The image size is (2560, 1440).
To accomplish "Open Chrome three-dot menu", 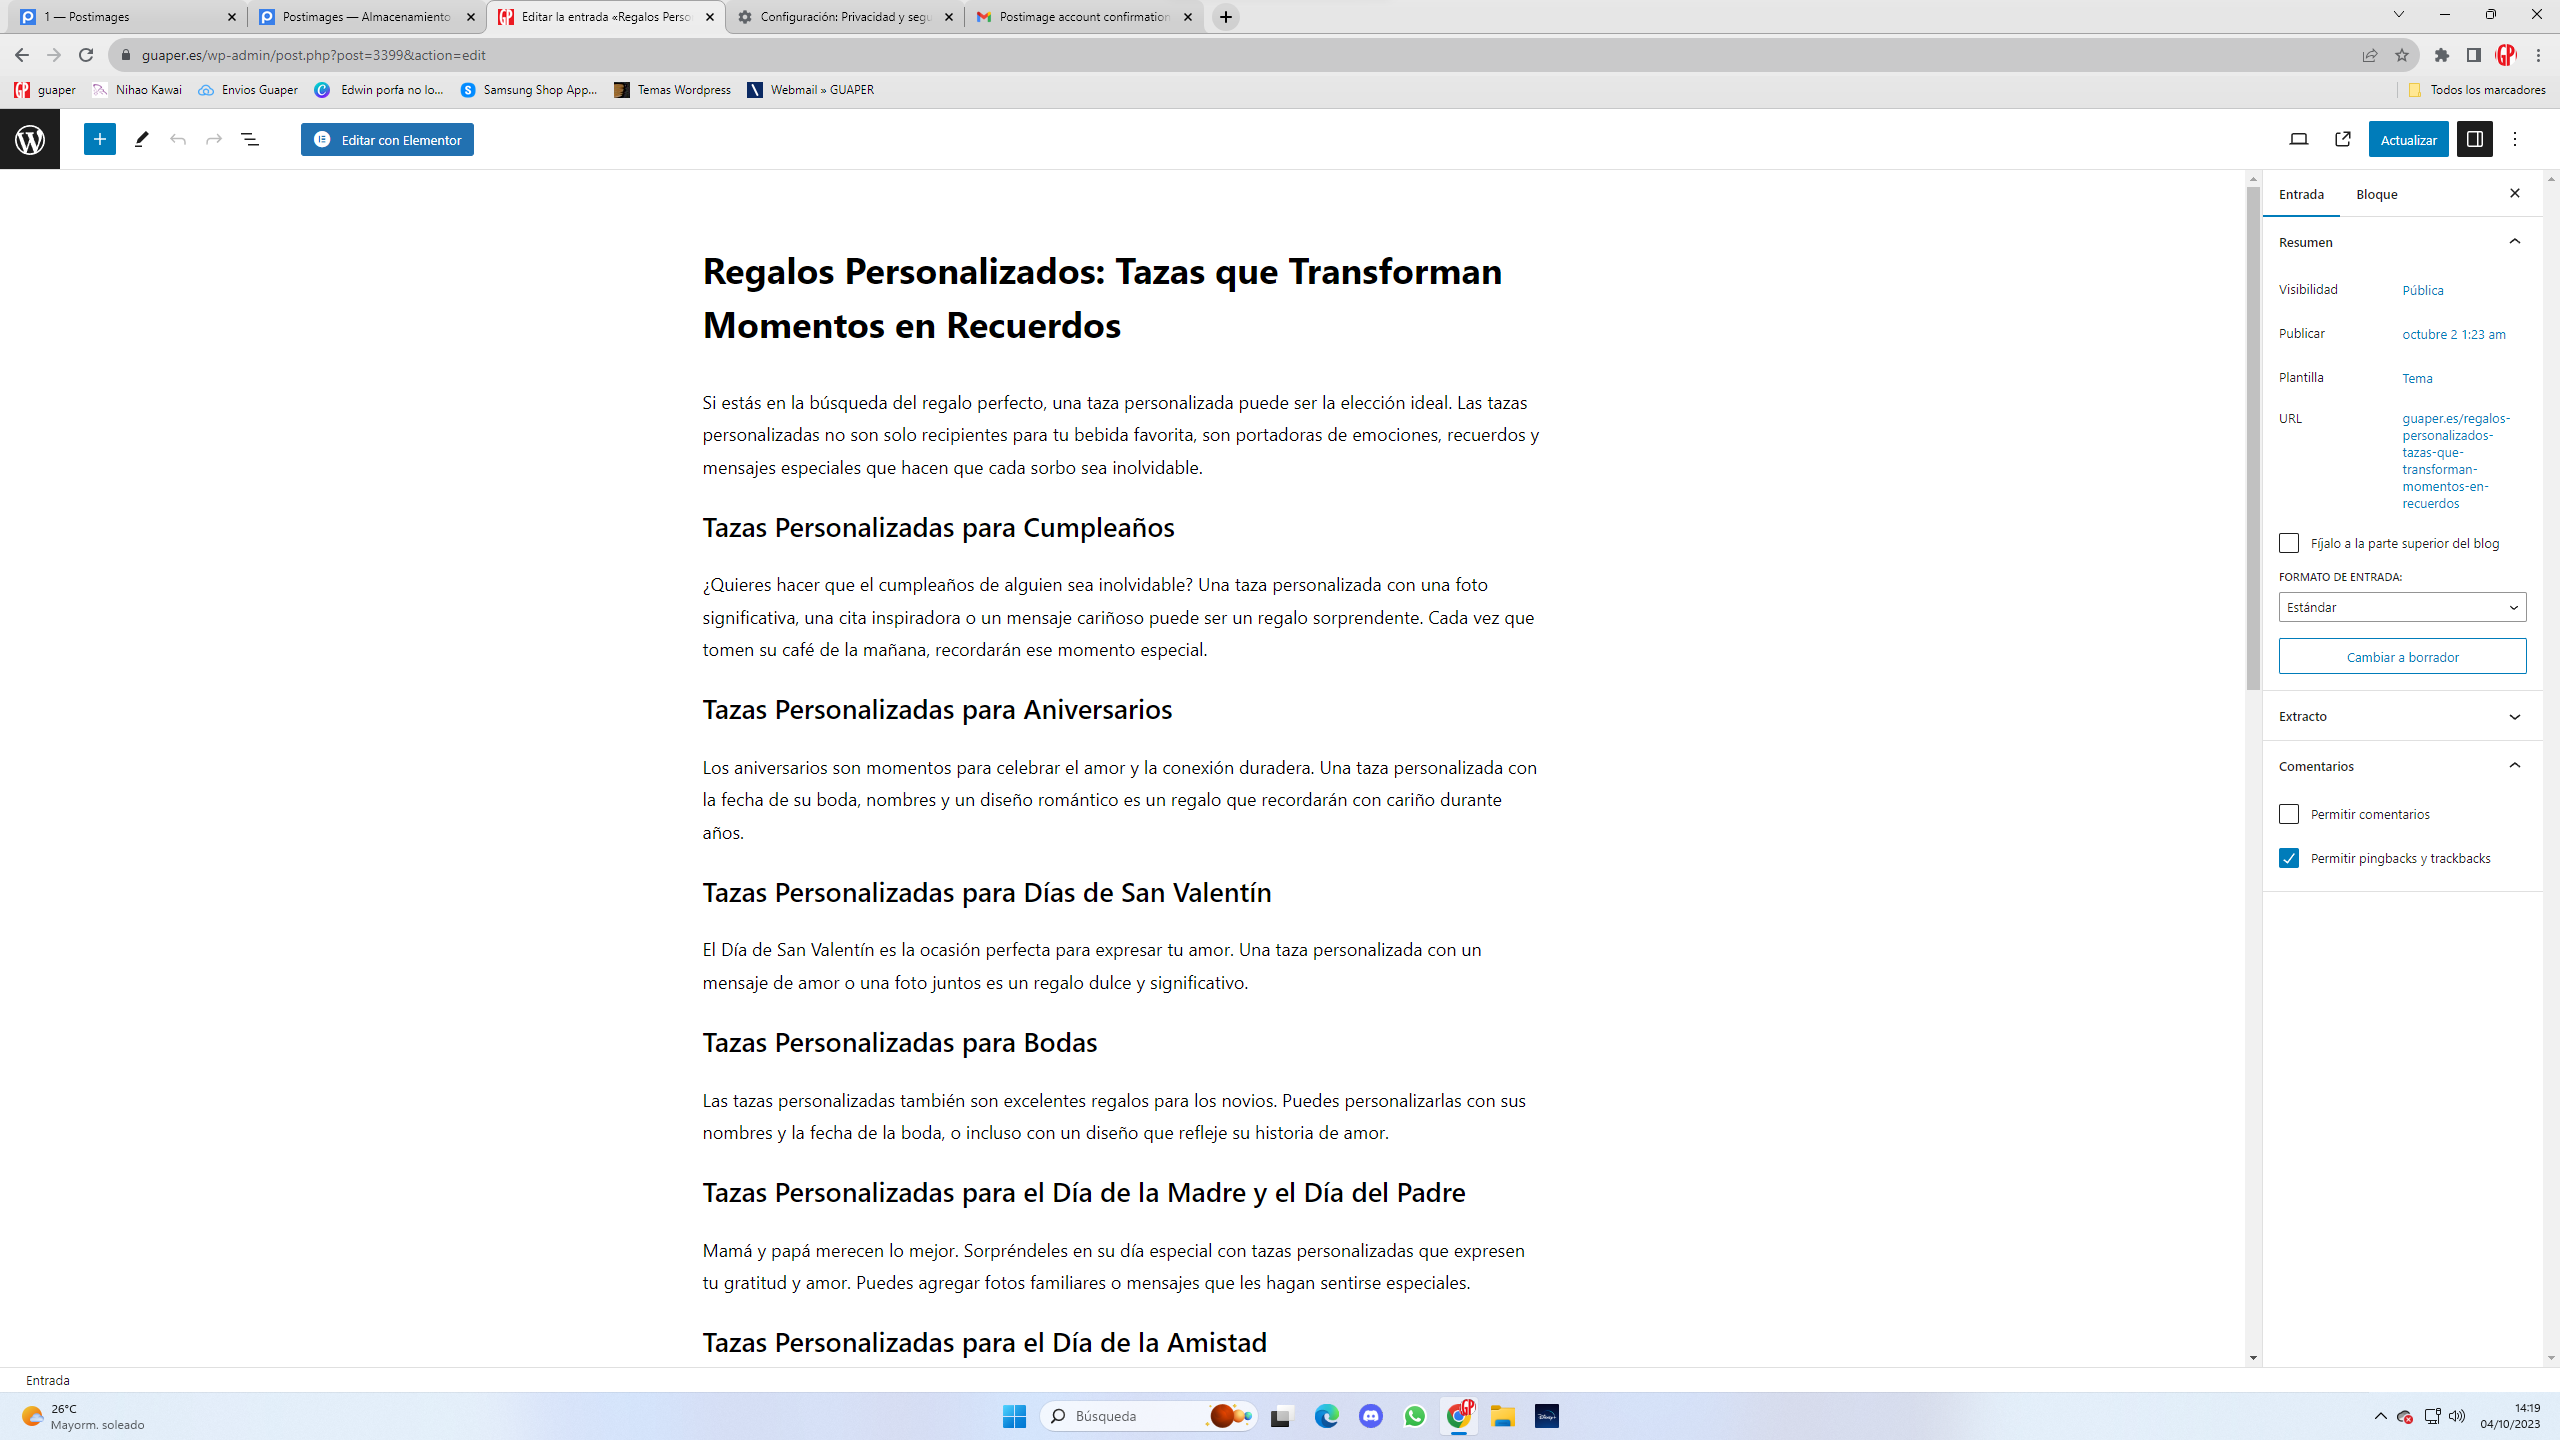I will pyautogui.click(x=2538, y=55).
